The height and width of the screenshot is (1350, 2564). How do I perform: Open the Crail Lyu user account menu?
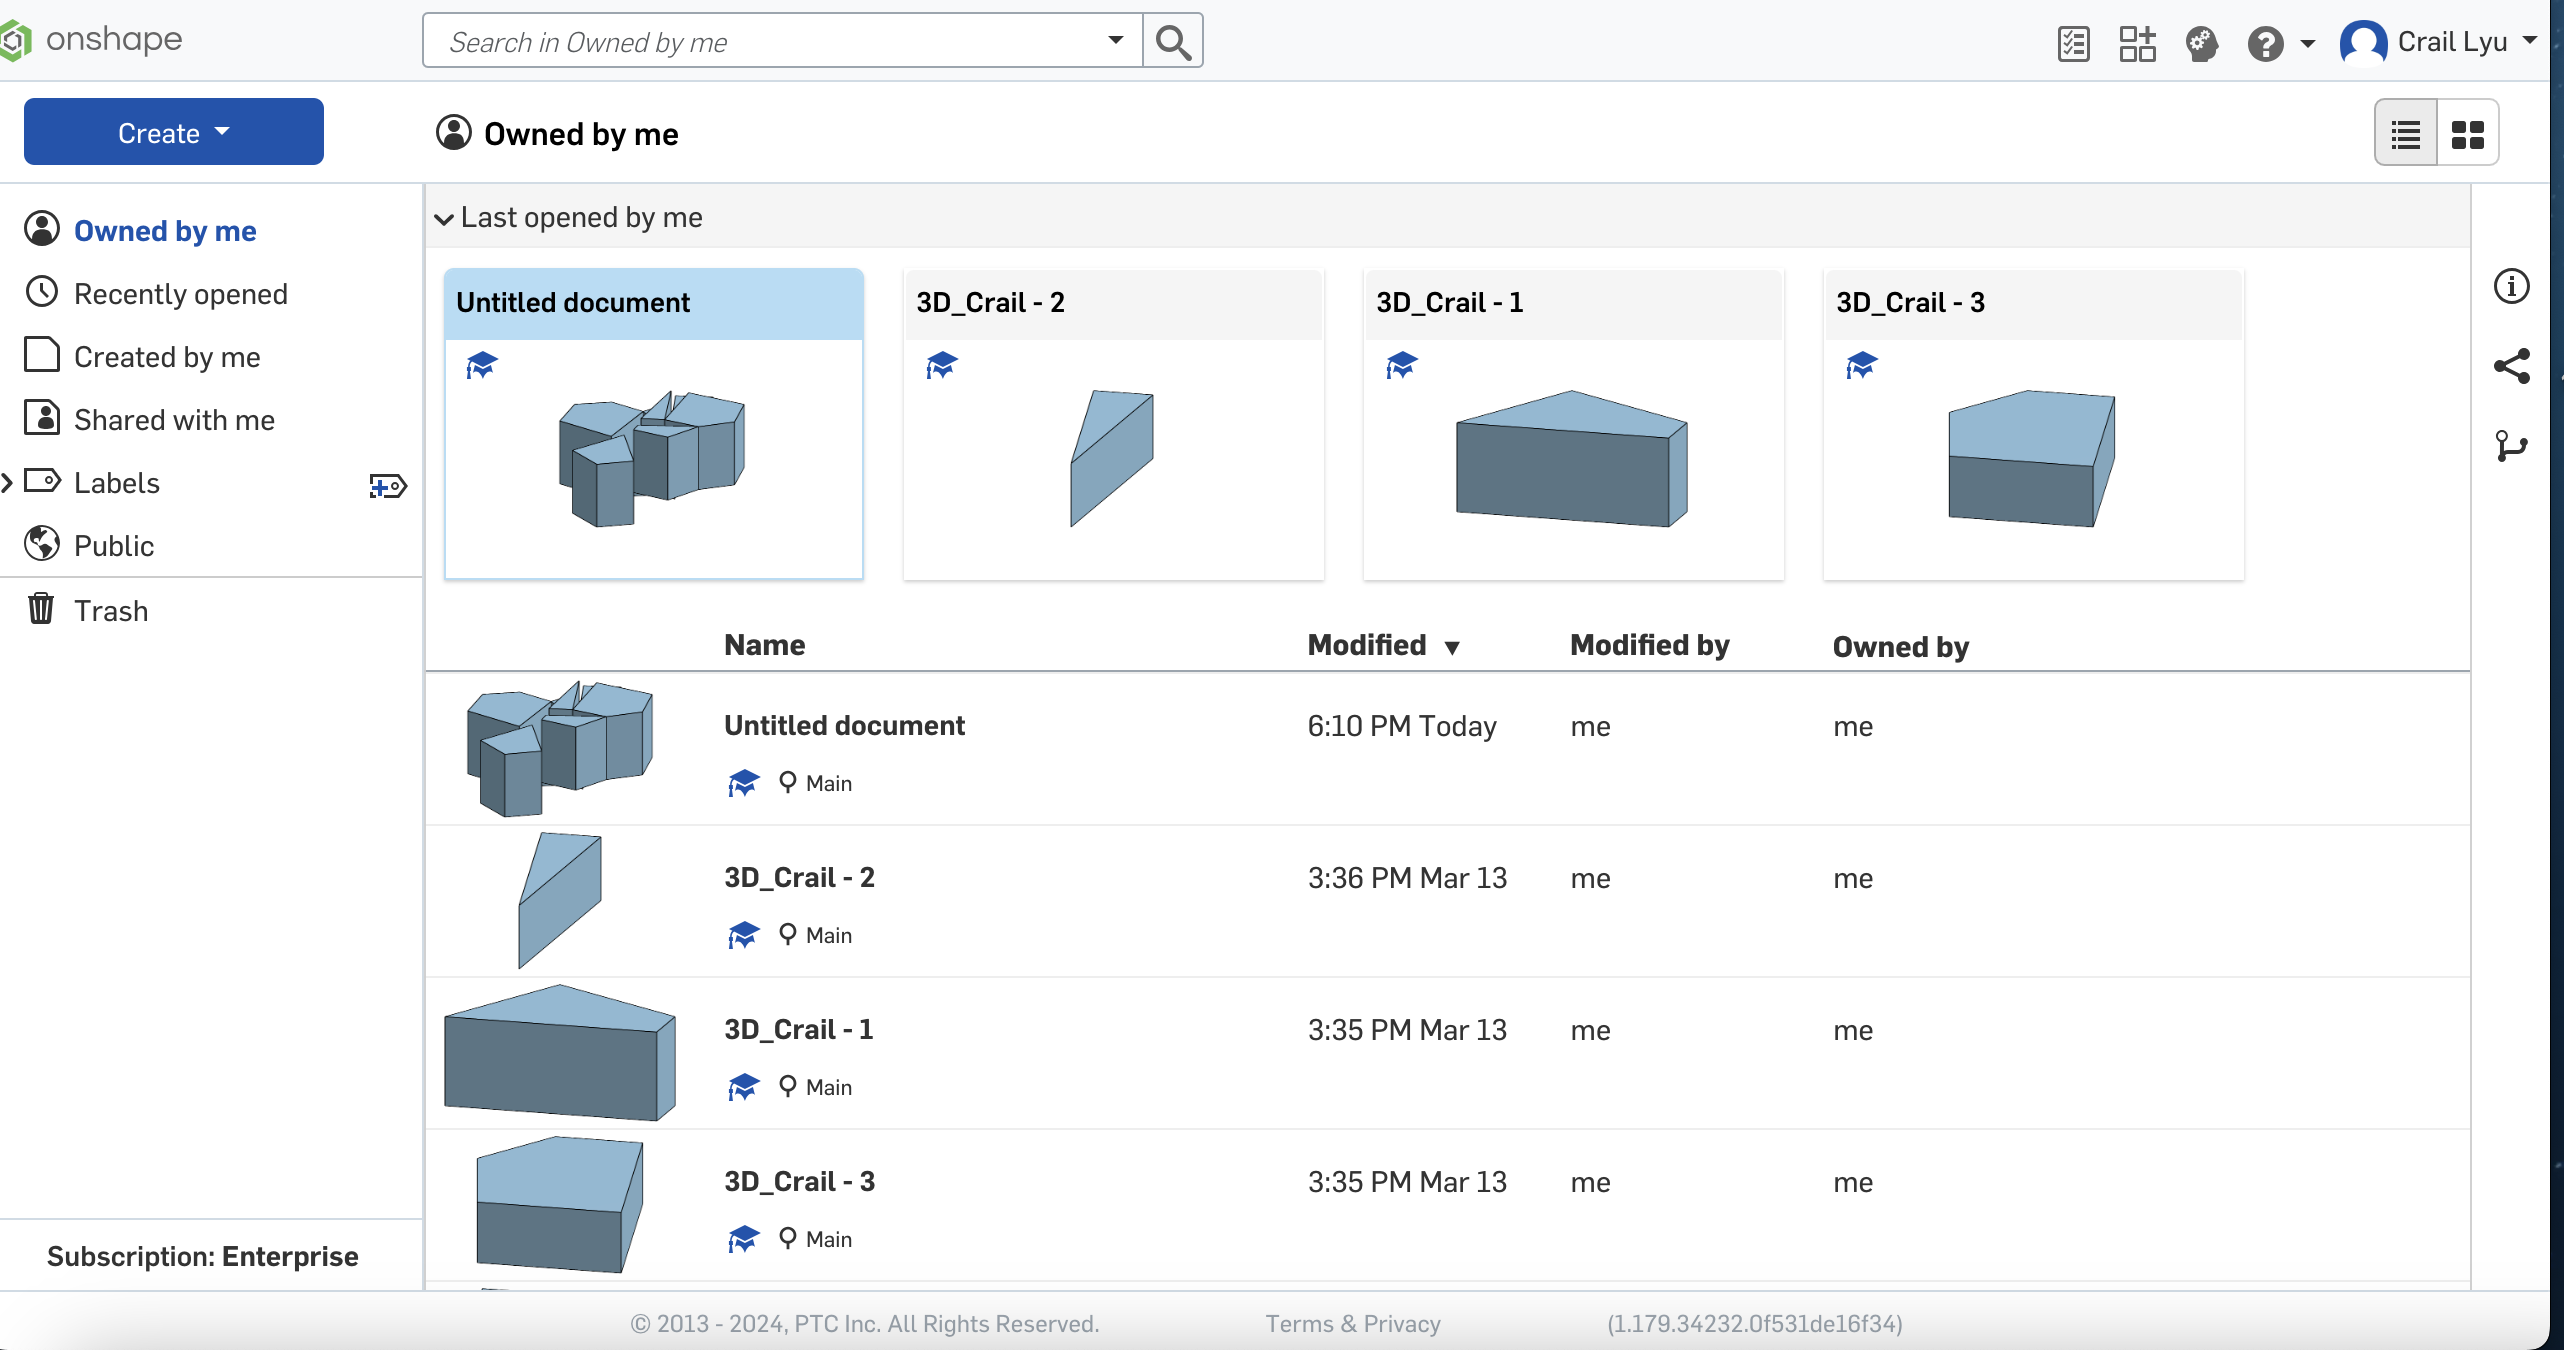click(2438, 42)
